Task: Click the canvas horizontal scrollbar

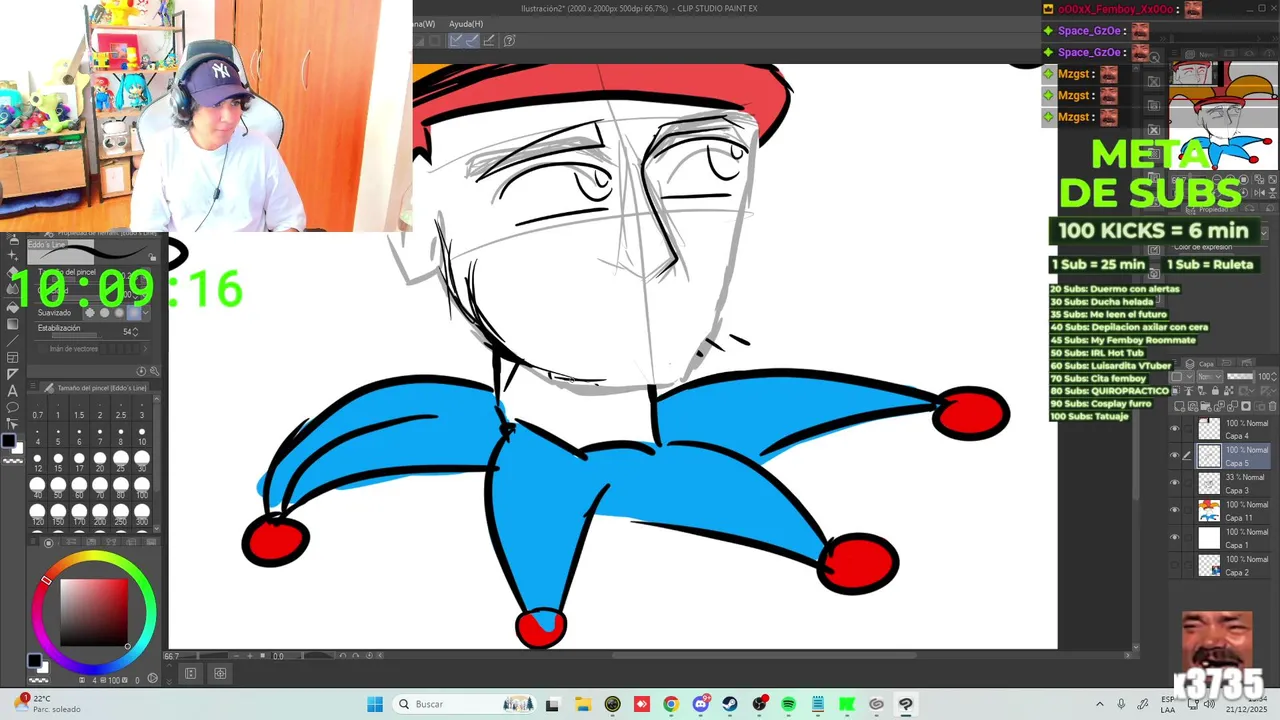Action: 765,656
